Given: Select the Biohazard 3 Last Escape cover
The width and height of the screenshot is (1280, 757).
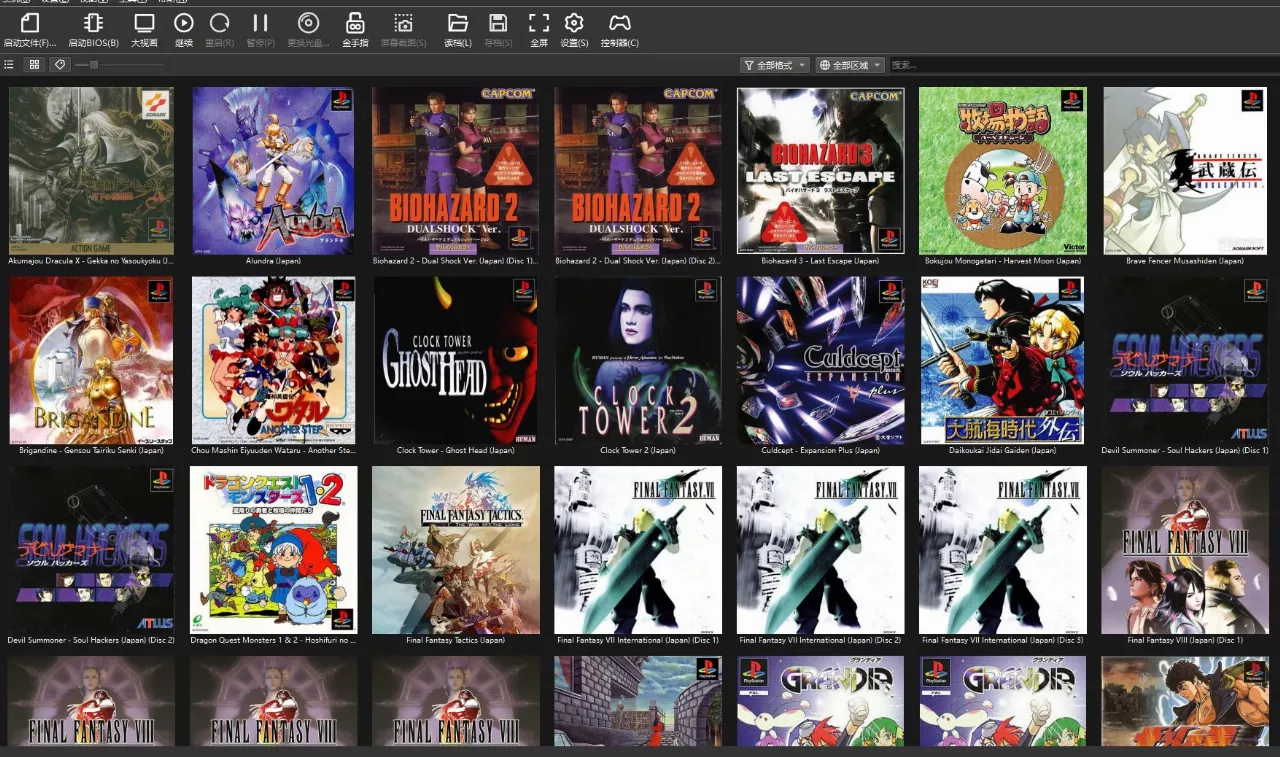Looking at the screenshot, I should tap(821, 171).
